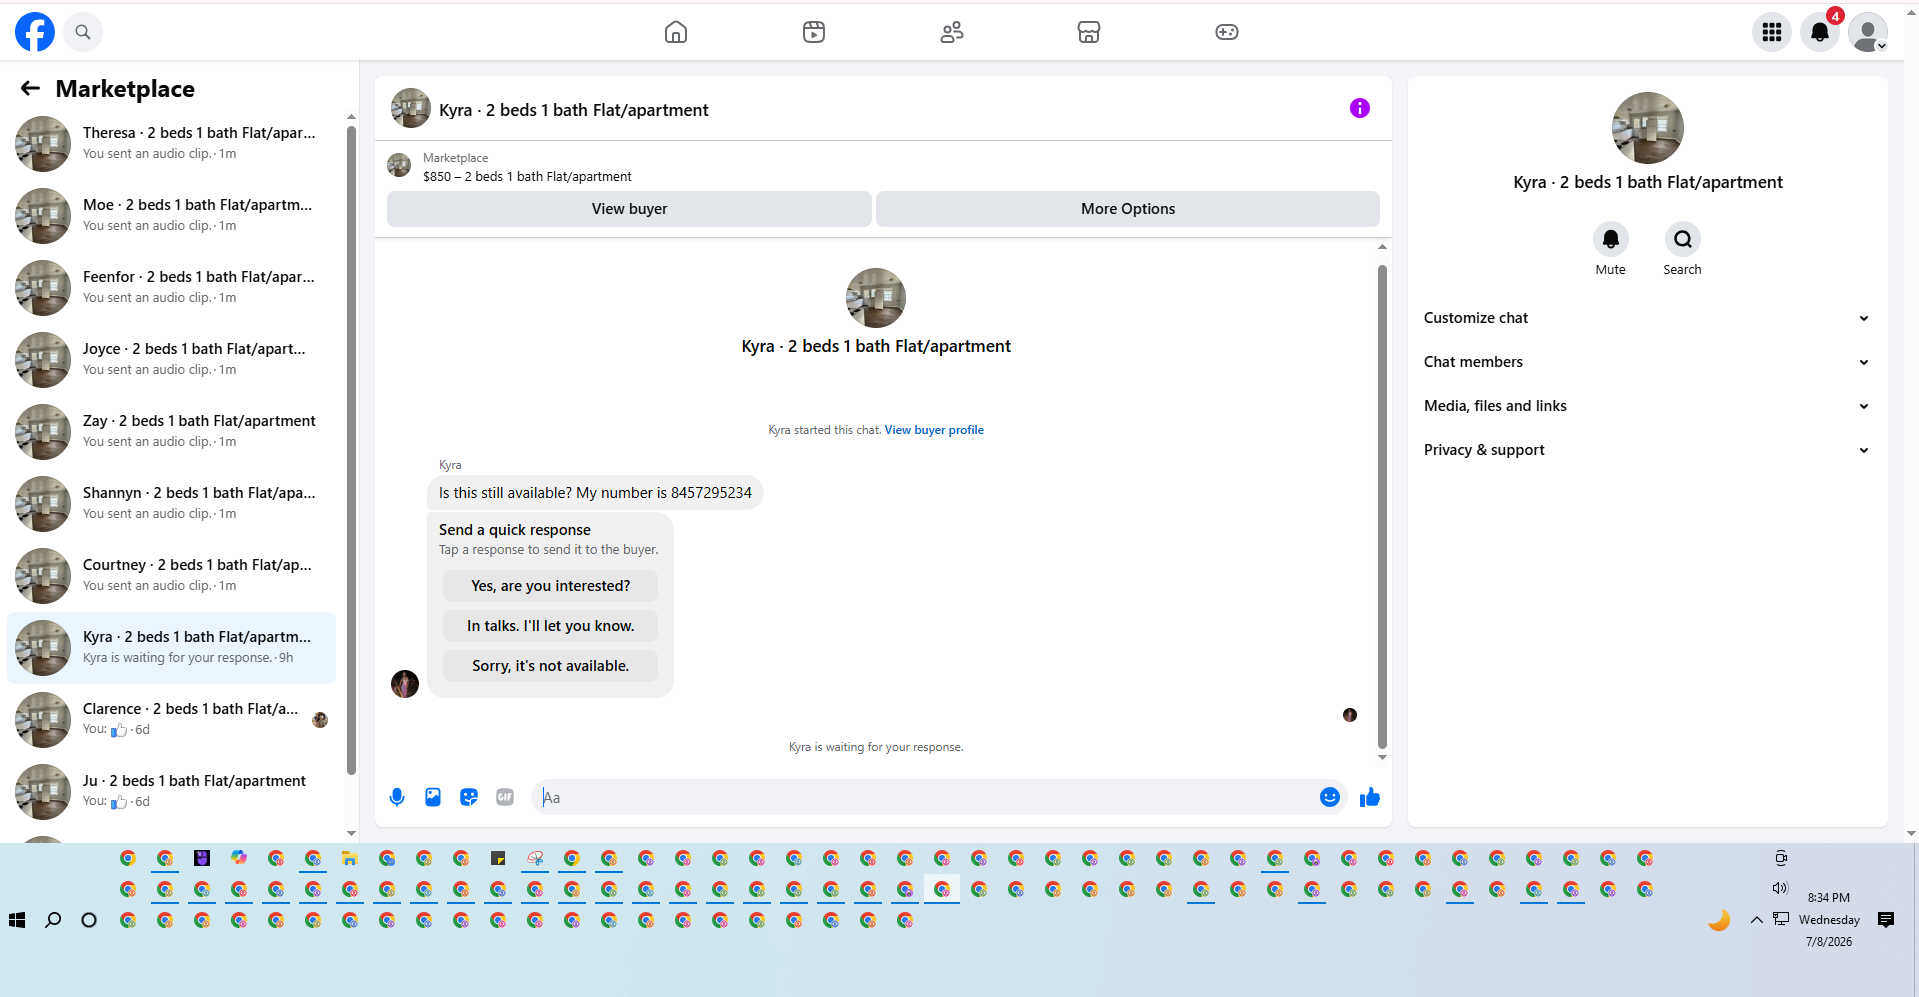Mute the Kyra conversation
1919x997 pixels.
(x=1611, y=240)
